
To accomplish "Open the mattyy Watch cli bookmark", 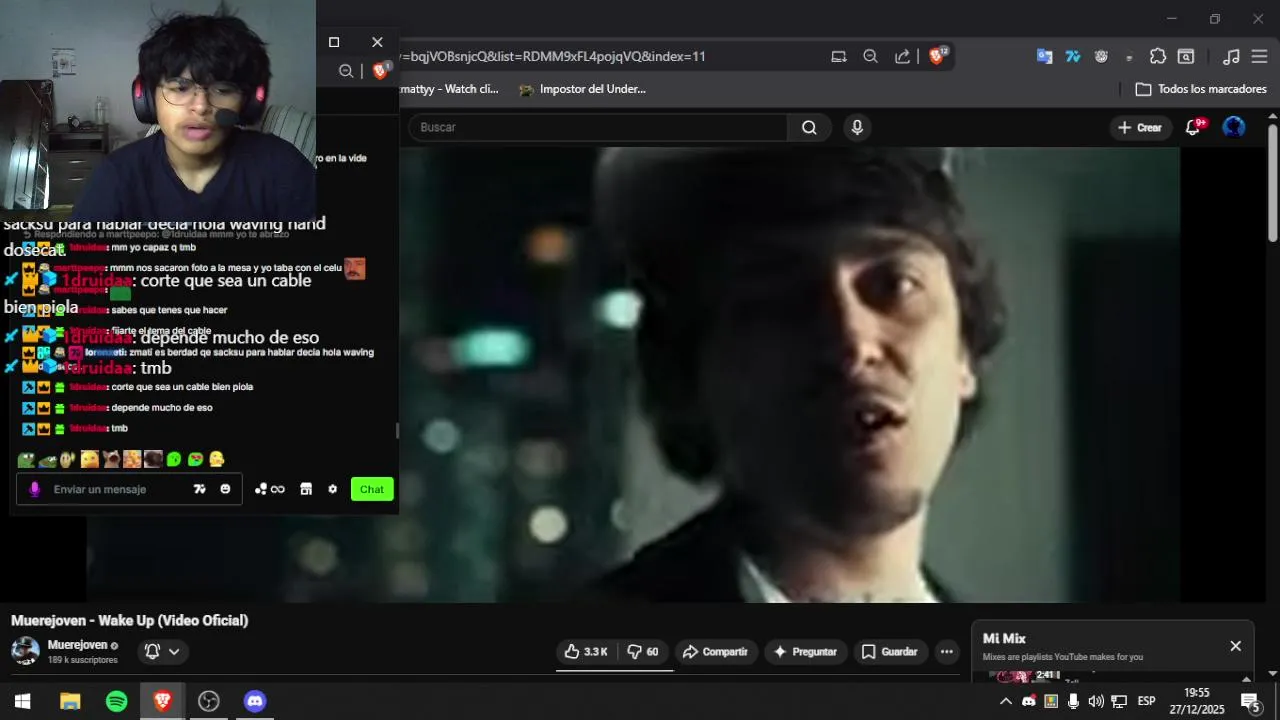I will tap(450, 89).
